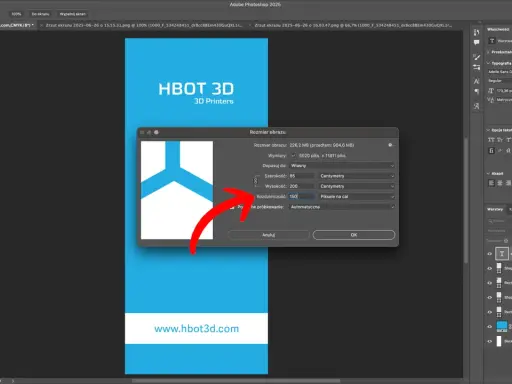The height and width of the screenshot is (384, 512).
Task: Collapse the Opcje tekstu section
Action: (x=489, y=130)
